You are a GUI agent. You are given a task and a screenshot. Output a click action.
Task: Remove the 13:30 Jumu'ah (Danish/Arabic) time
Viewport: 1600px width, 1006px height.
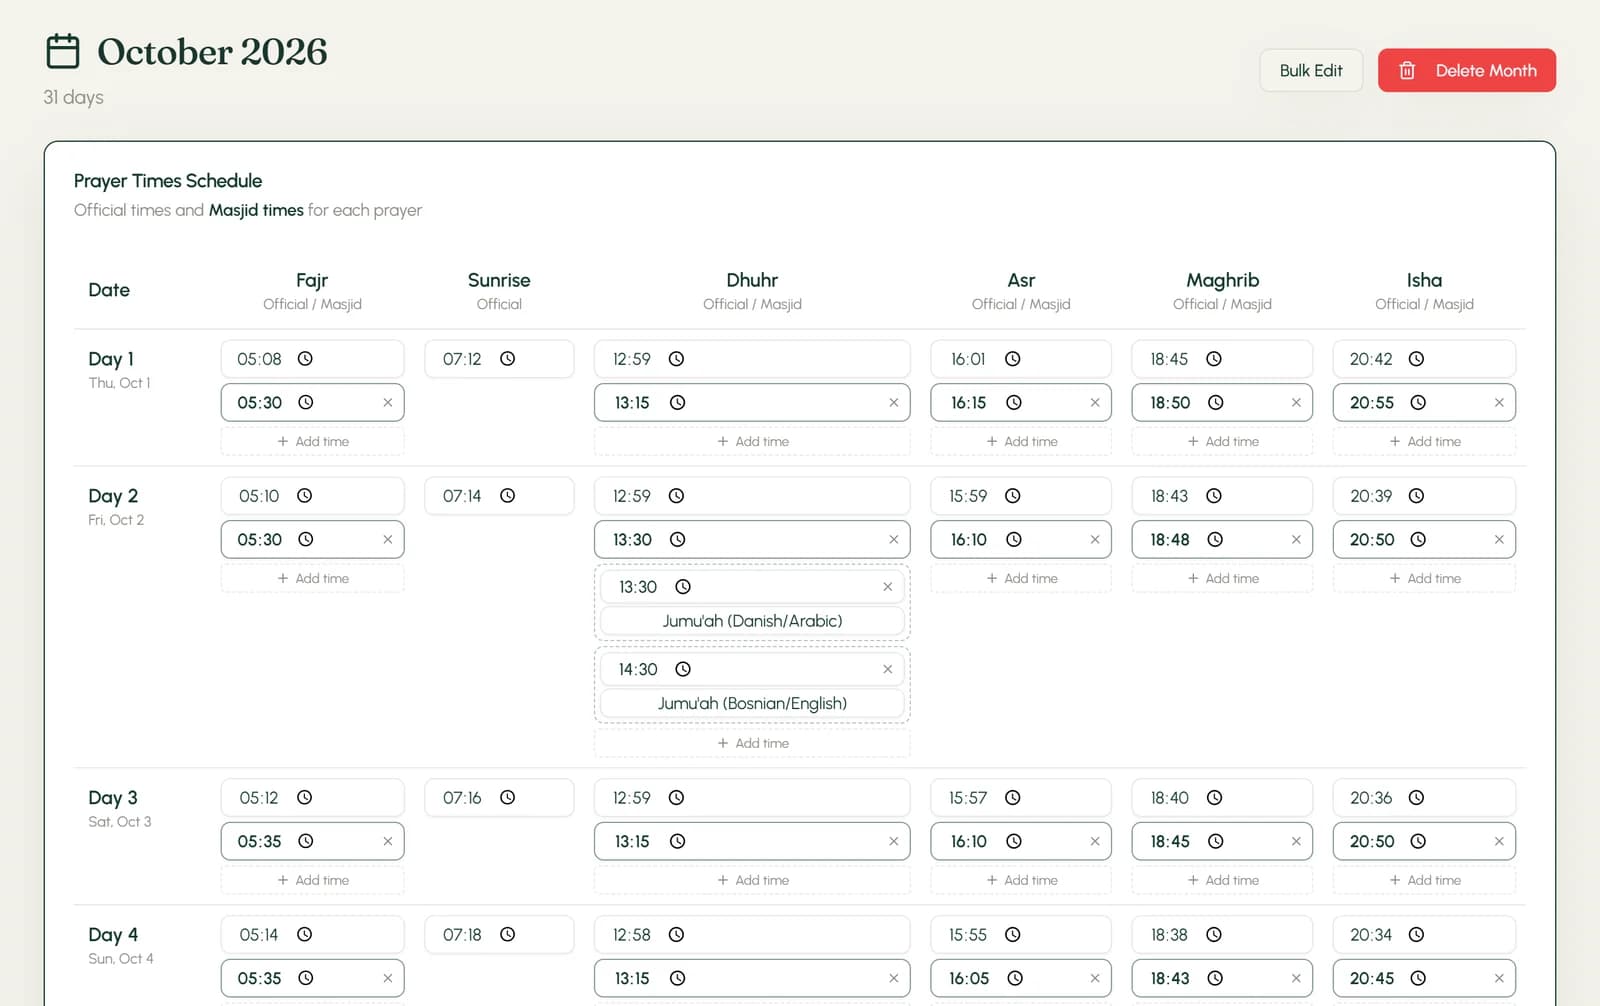click(887, 587)
